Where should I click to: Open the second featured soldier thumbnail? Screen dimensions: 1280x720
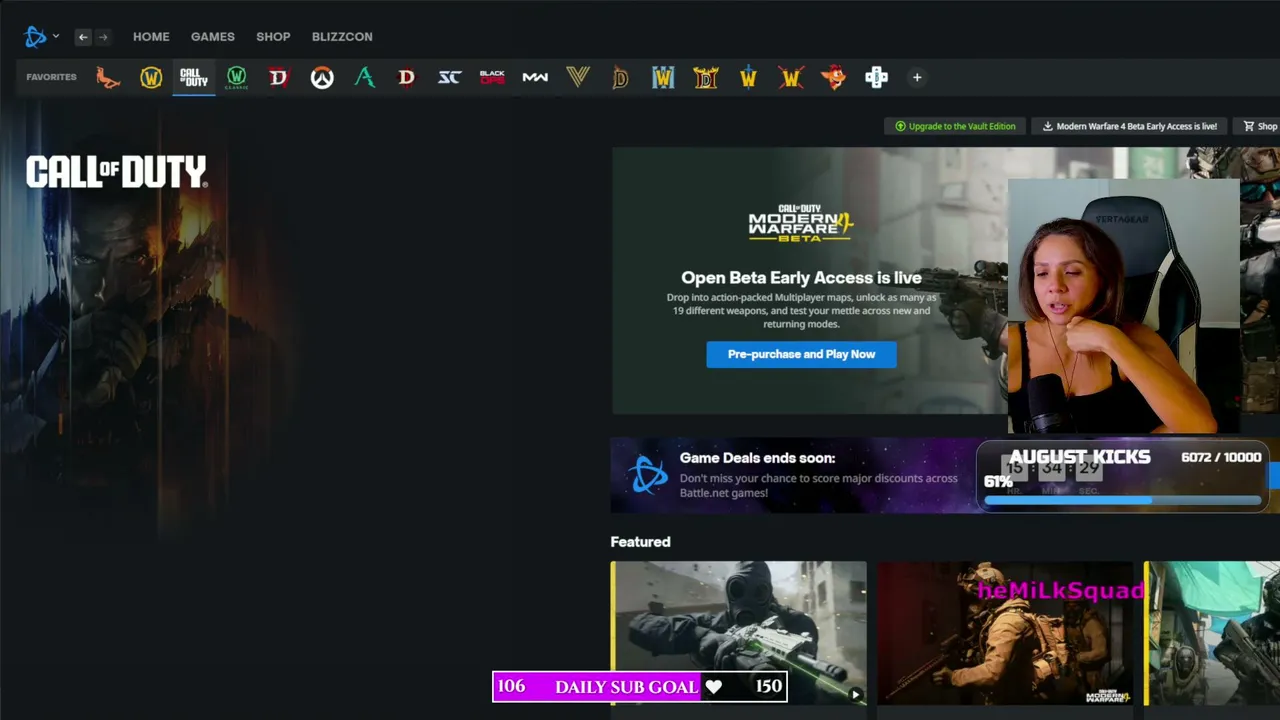coord(1005,632)
